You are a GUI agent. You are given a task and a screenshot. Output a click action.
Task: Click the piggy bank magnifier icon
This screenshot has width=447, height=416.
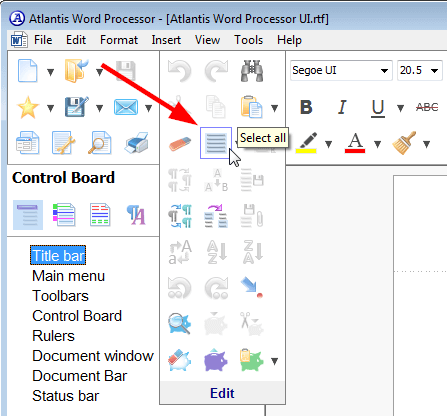(180, 323)
